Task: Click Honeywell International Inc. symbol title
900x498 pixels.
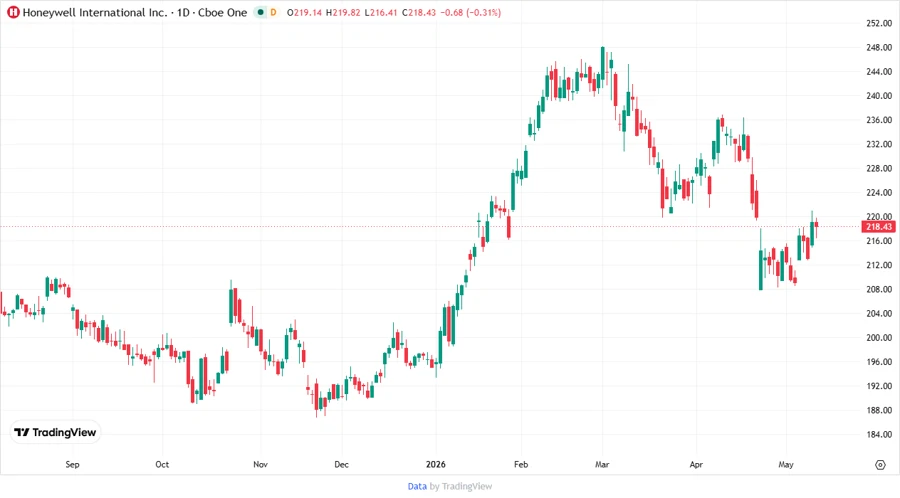Action: (x=95, y=12)
